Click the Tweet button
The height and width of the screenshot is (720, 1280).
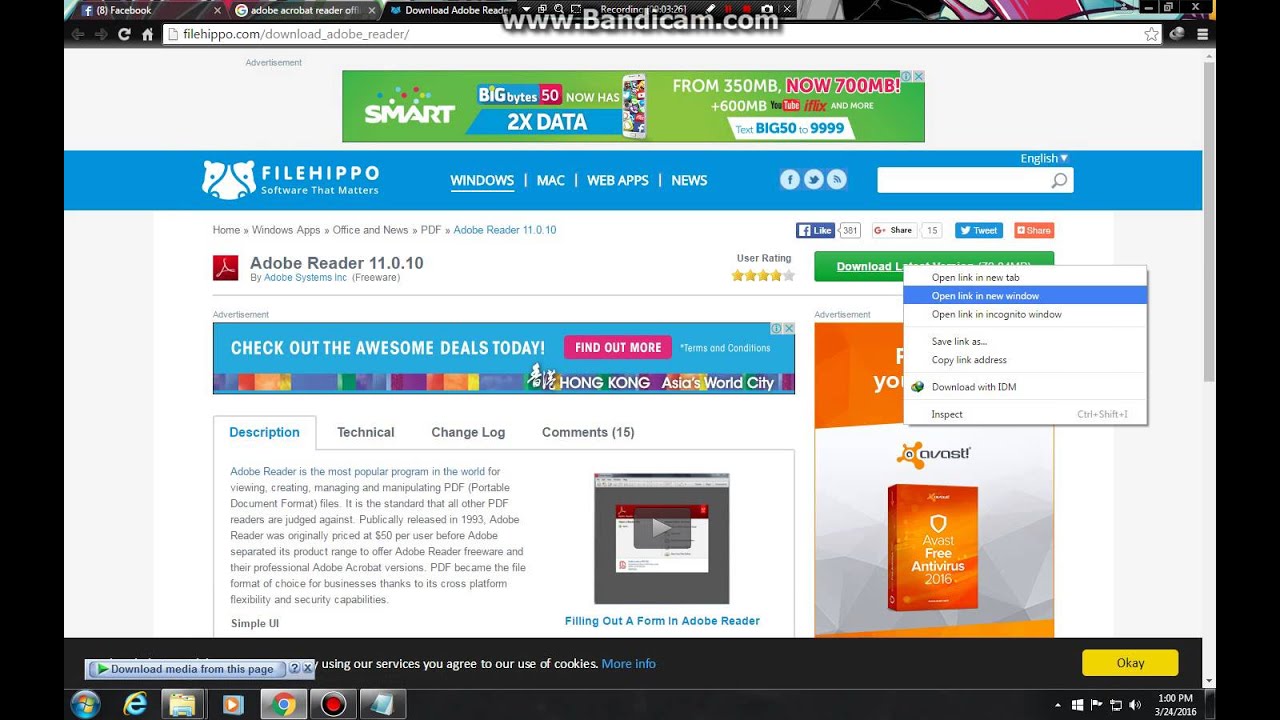[x=978, y=230]
